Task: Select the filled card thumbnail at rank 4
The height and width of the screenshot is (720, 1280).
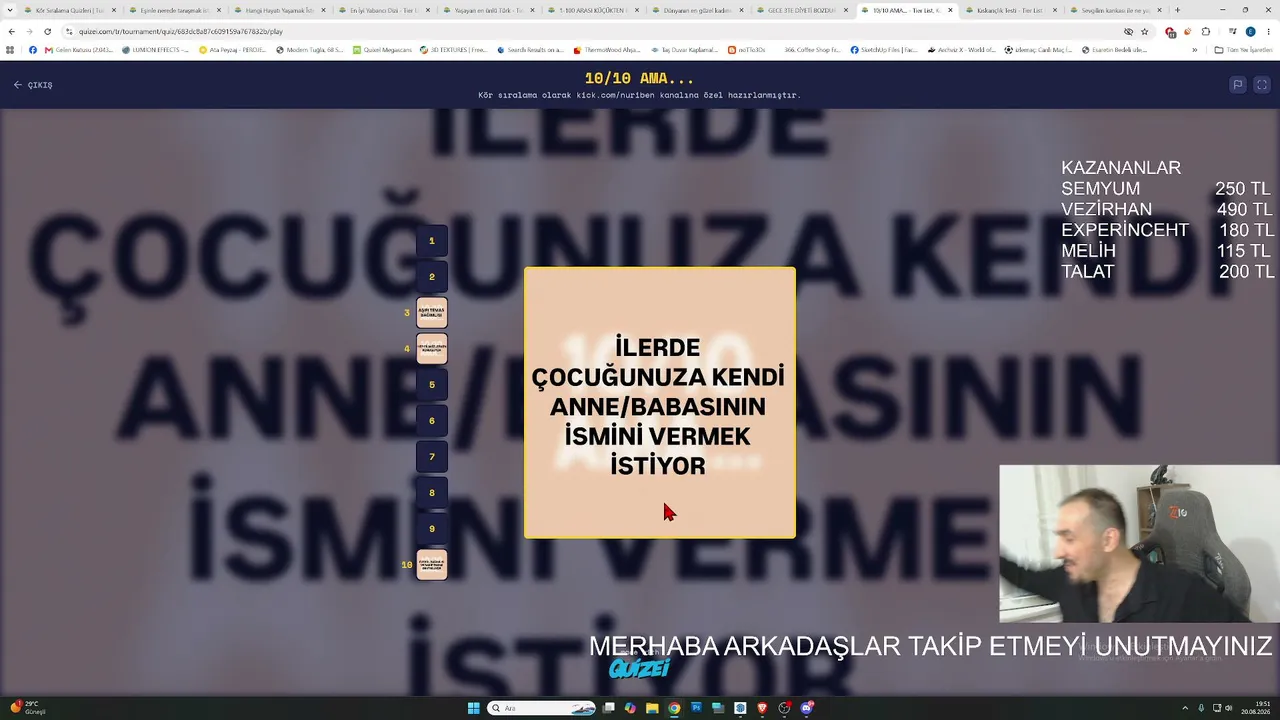Action: tap(432, 349)
